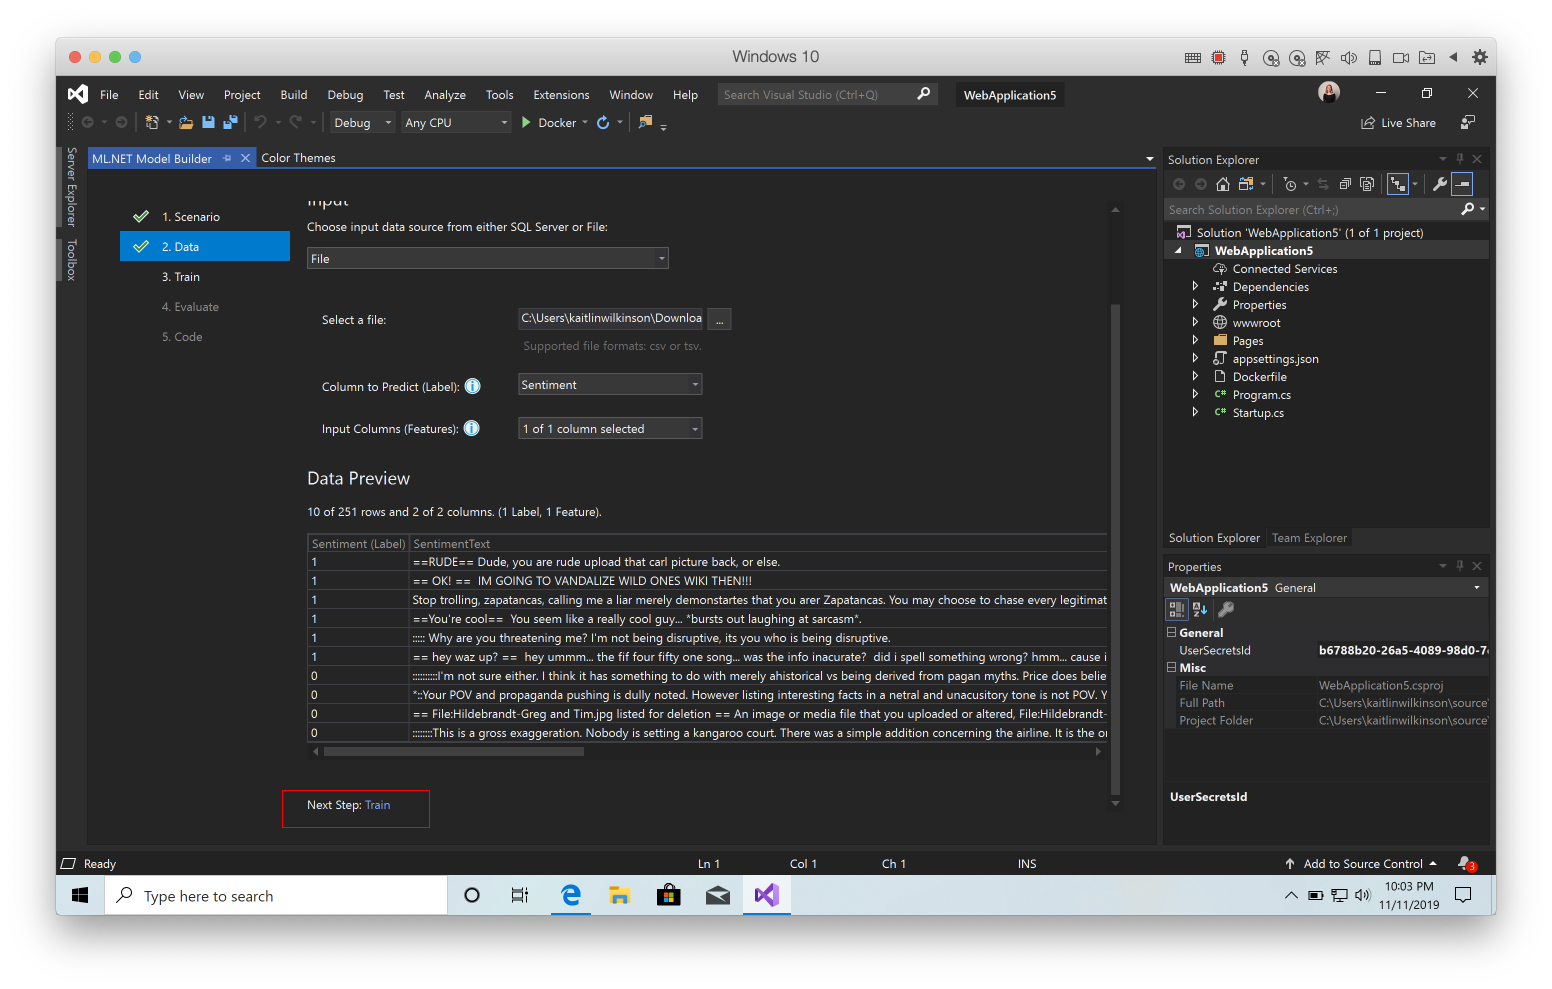Open the Sentiment label column dropdown
Viewport: 1552px width, 989px height.
point(610,385)
